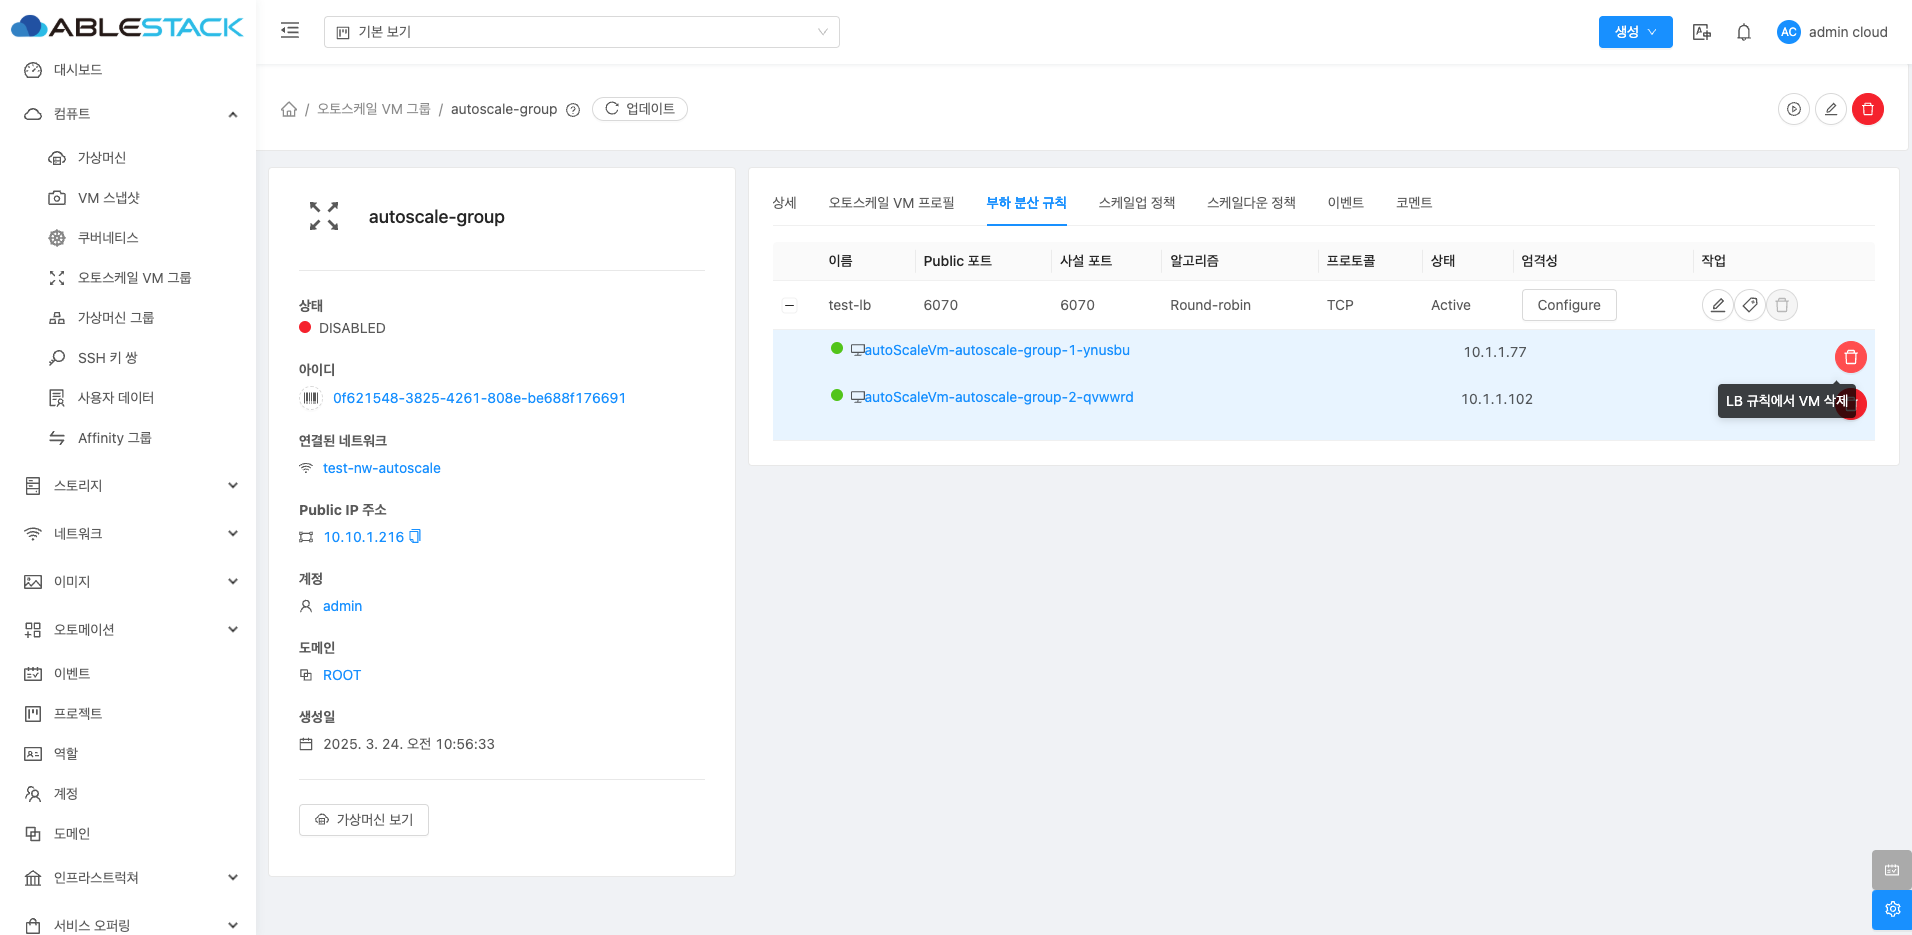Open the test-nw-autoscale network link
The height and width of the screenshot is (935, 1912).
[x=381, y=468]
